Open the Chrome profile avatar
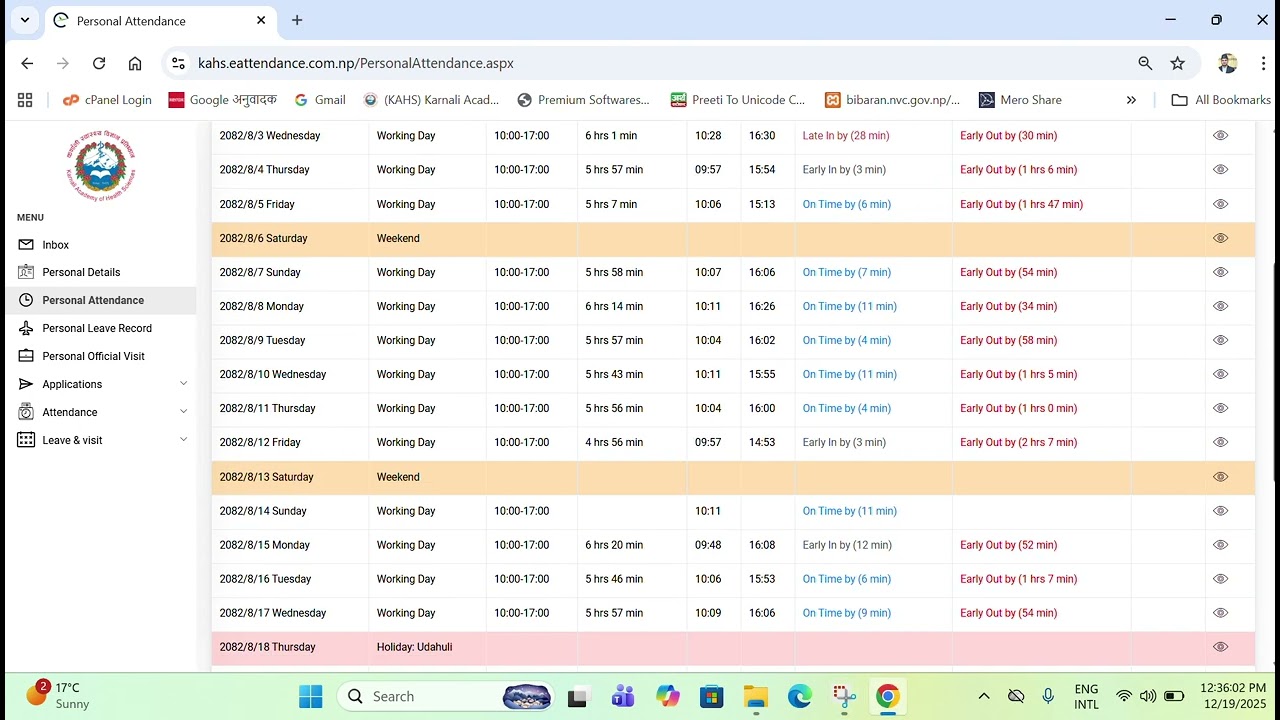Image resolution: width=1280 pixels, height=720 pixels. [x=1228, y=63]
